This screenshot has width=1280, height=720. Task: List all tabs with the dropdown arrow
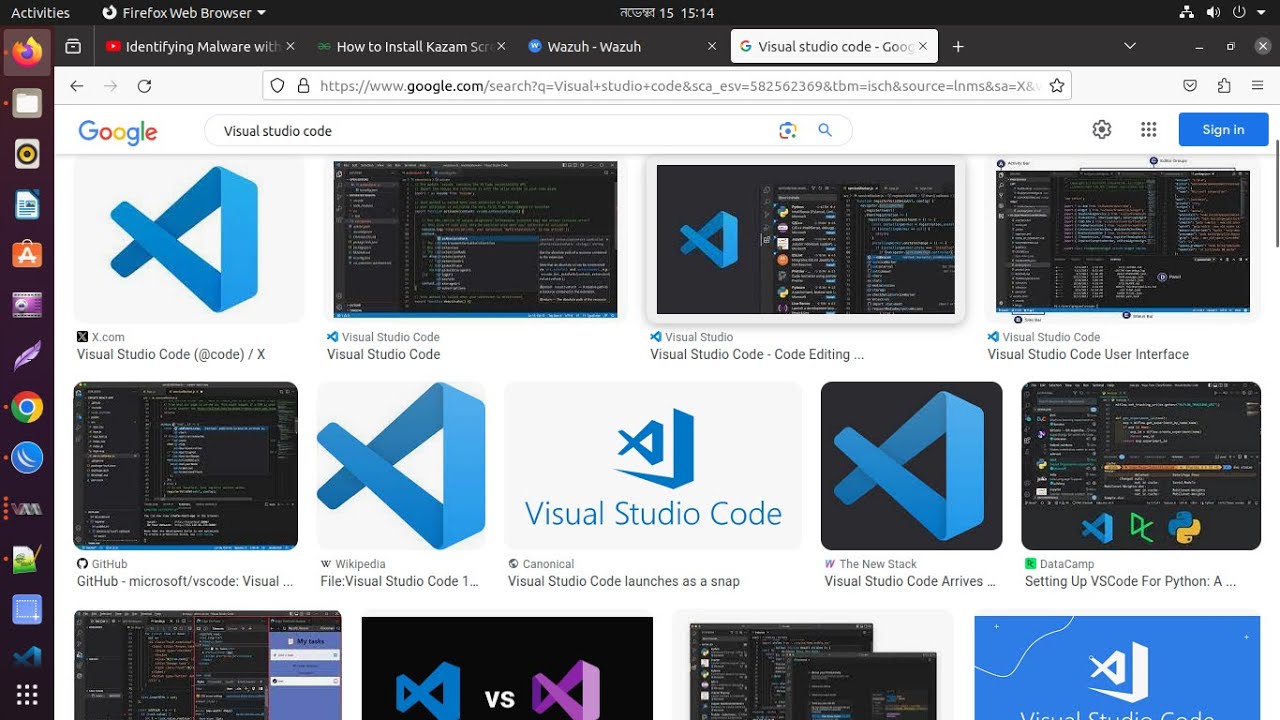pyautogui.click(x=1130, y=46)
